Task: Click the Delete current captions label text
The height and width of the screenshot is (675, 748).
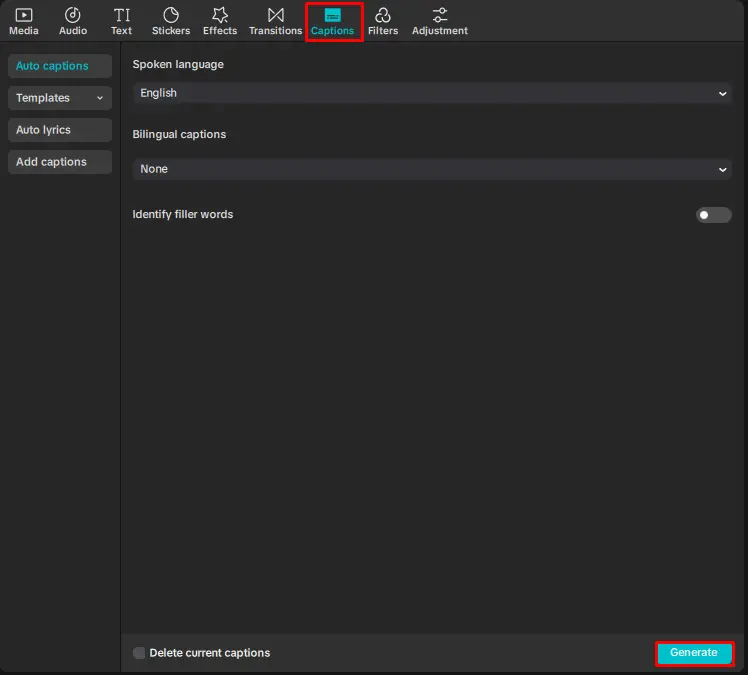Action: [210, 653]
